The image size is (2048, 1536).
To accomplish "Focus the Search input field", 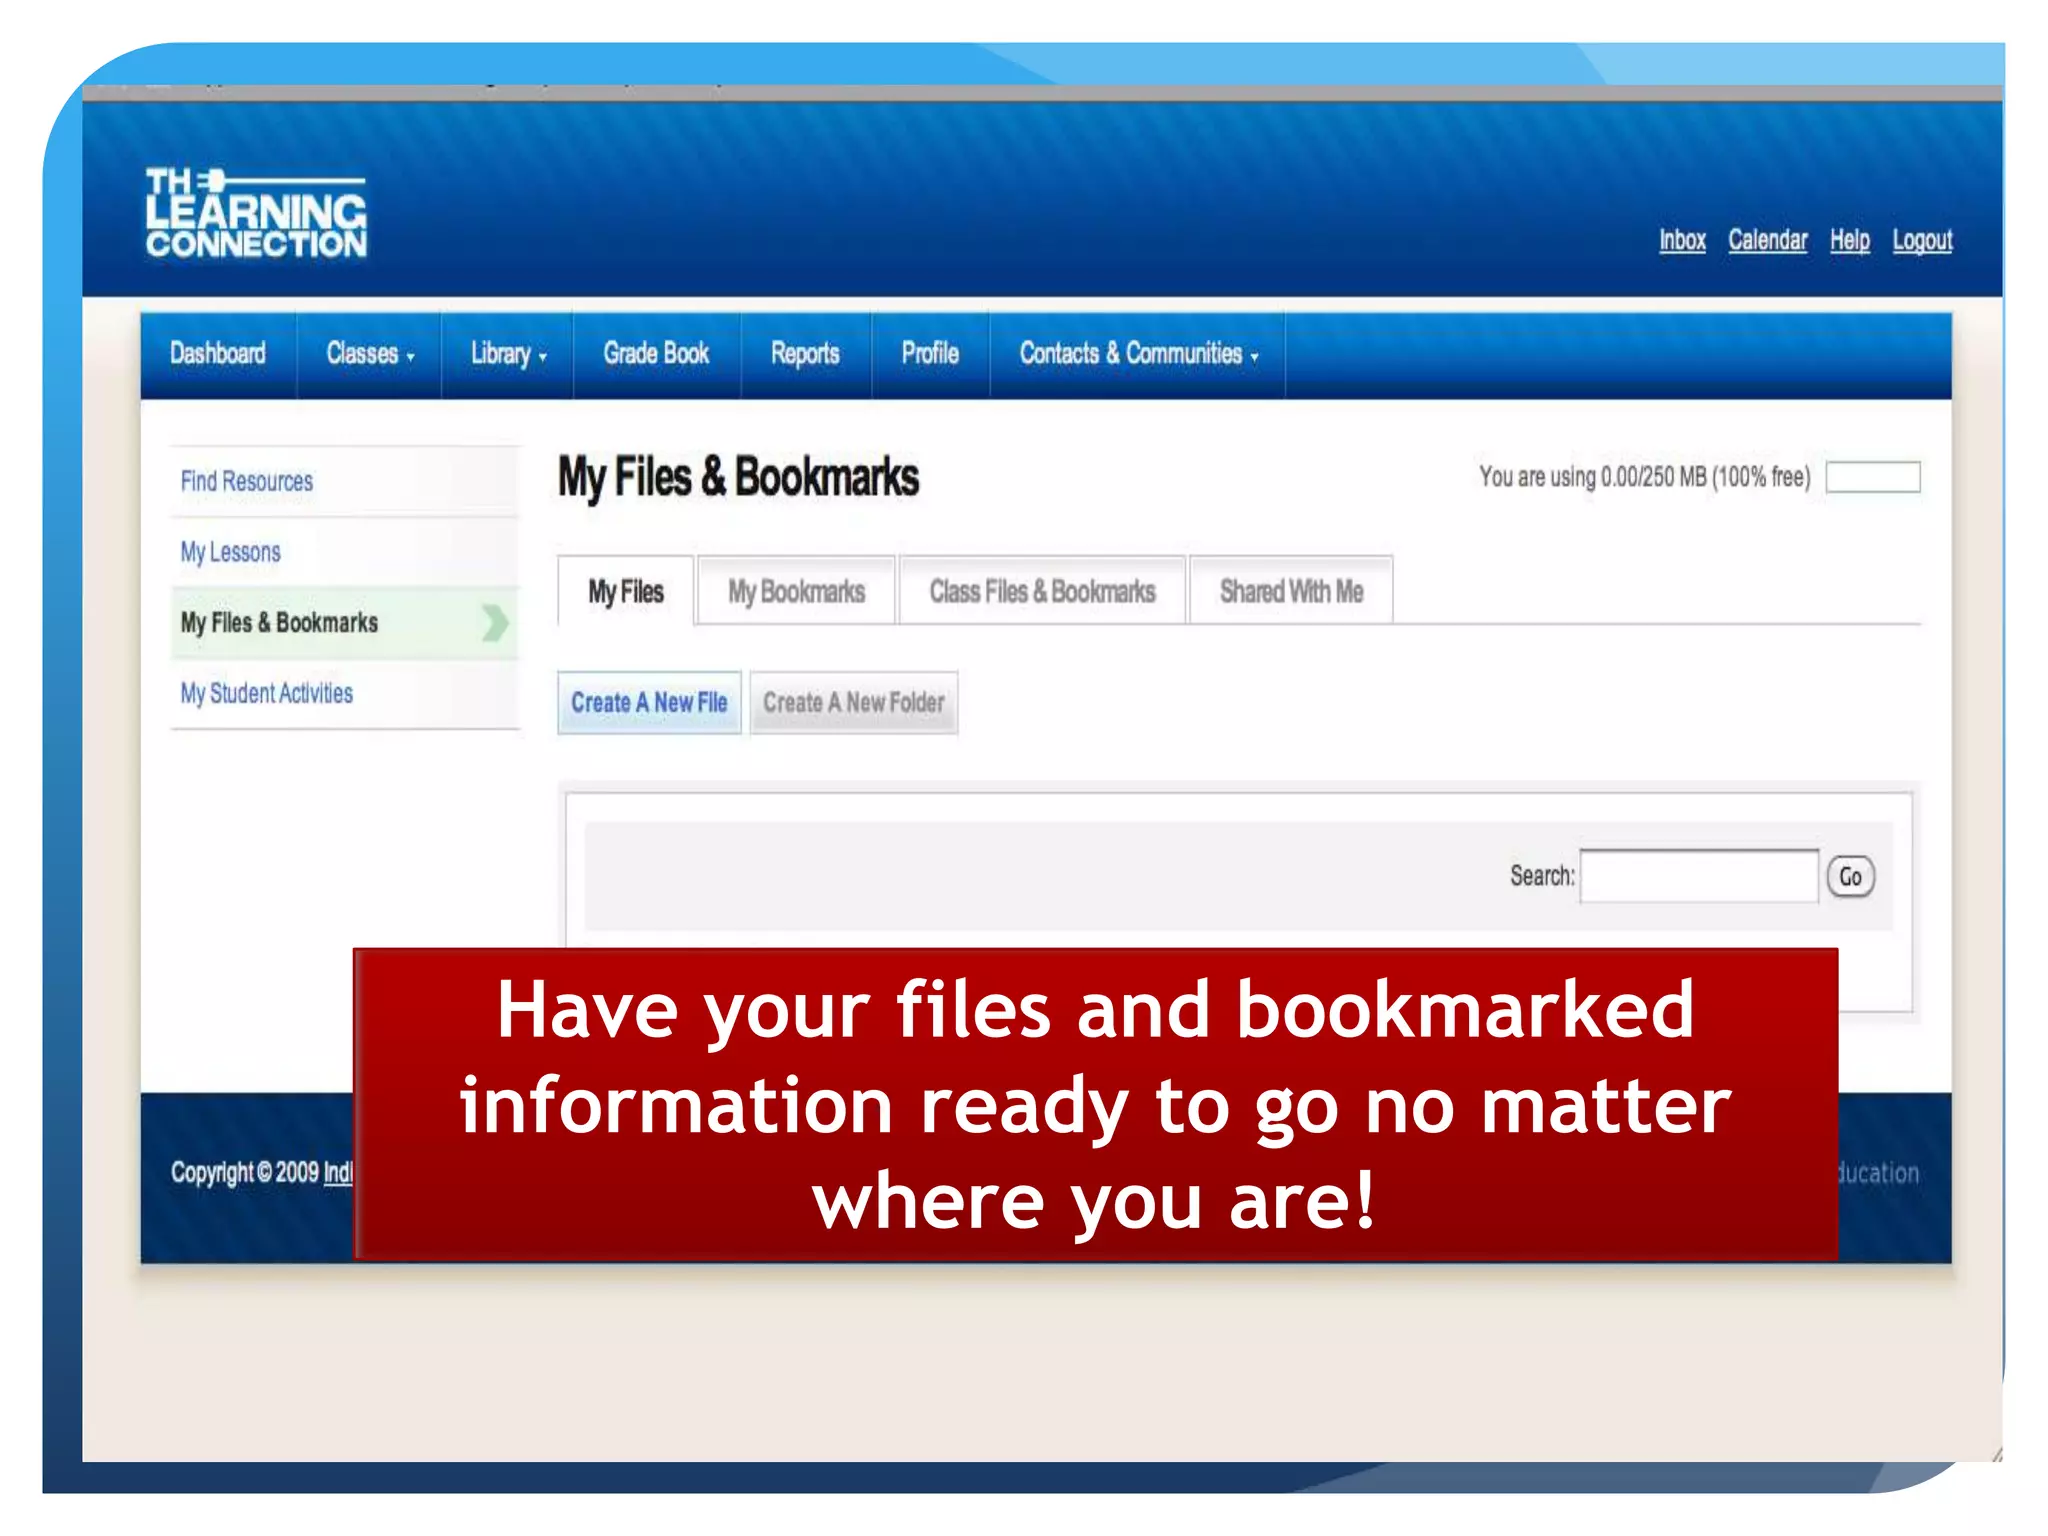I will tap(1699, 876).
